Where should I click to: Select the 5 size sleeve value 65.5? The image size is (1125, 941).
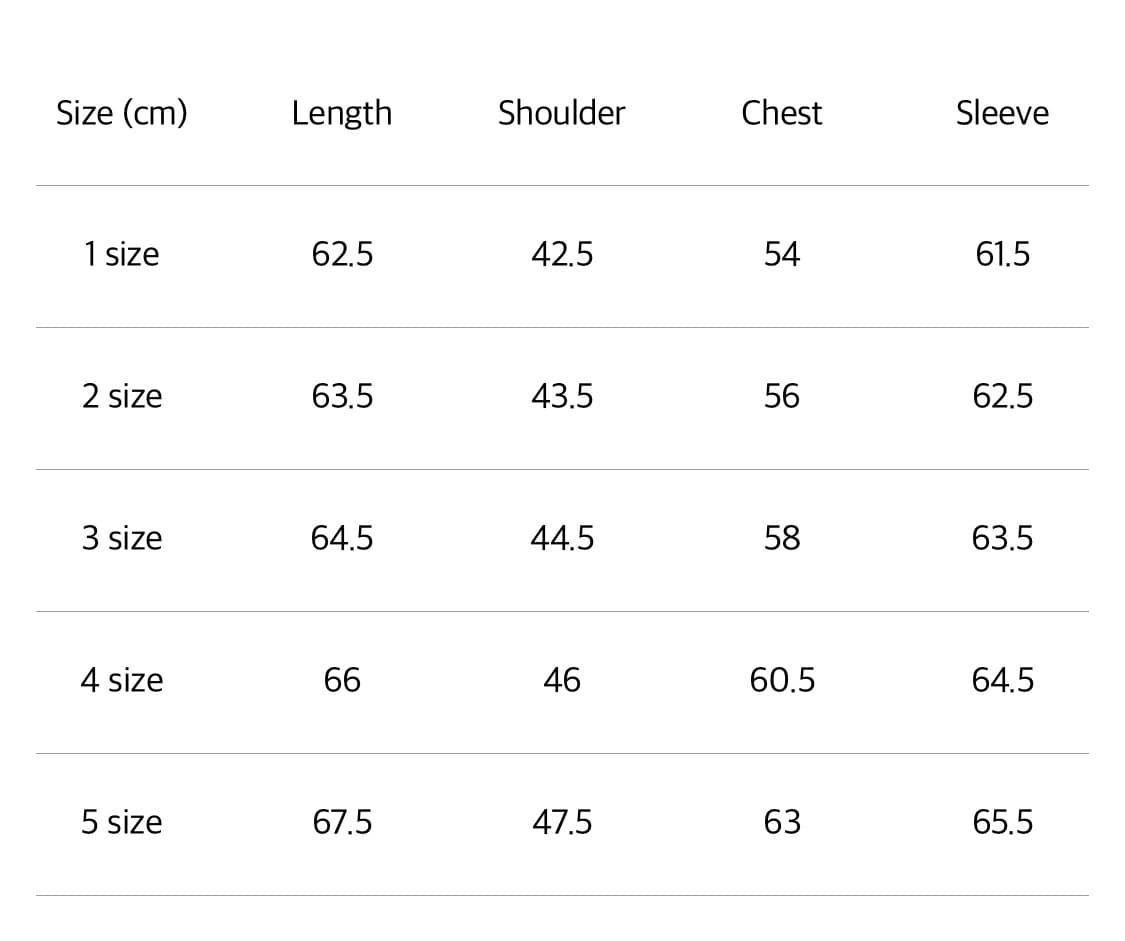tap(1002, 823)
